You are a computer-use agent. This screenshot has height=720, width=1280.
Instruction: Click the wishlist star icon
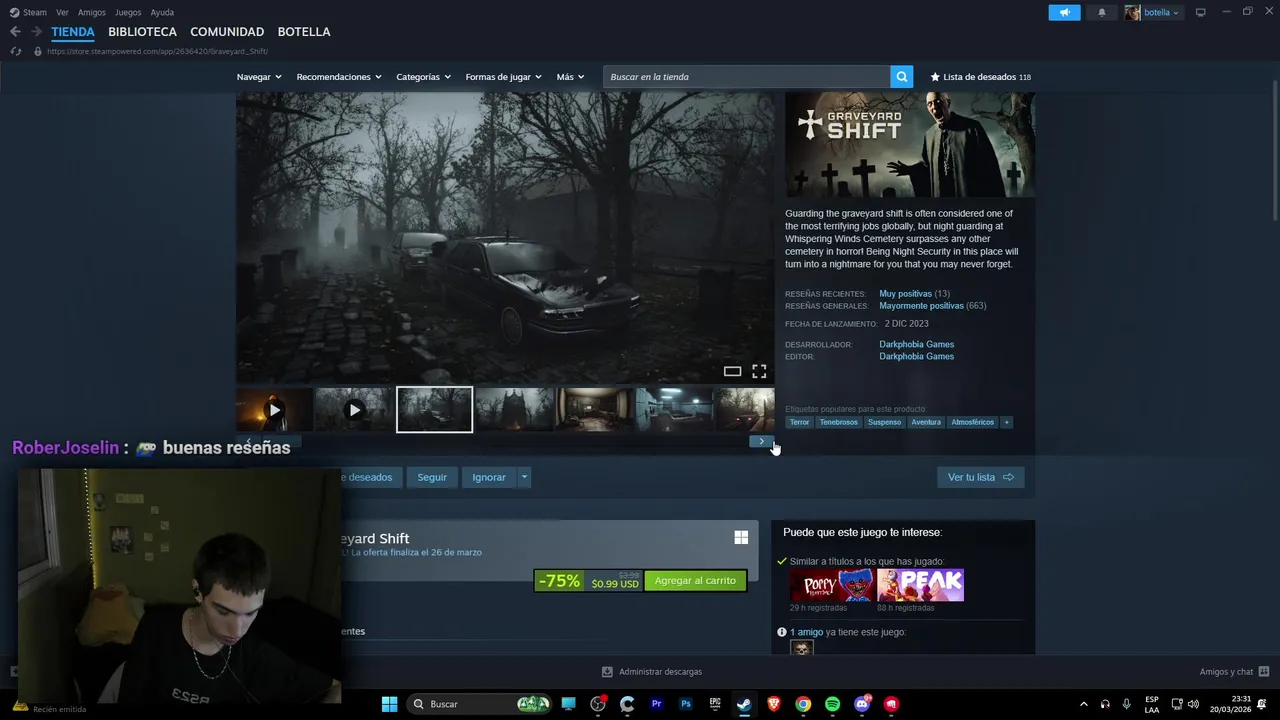(x=935, y=77)
